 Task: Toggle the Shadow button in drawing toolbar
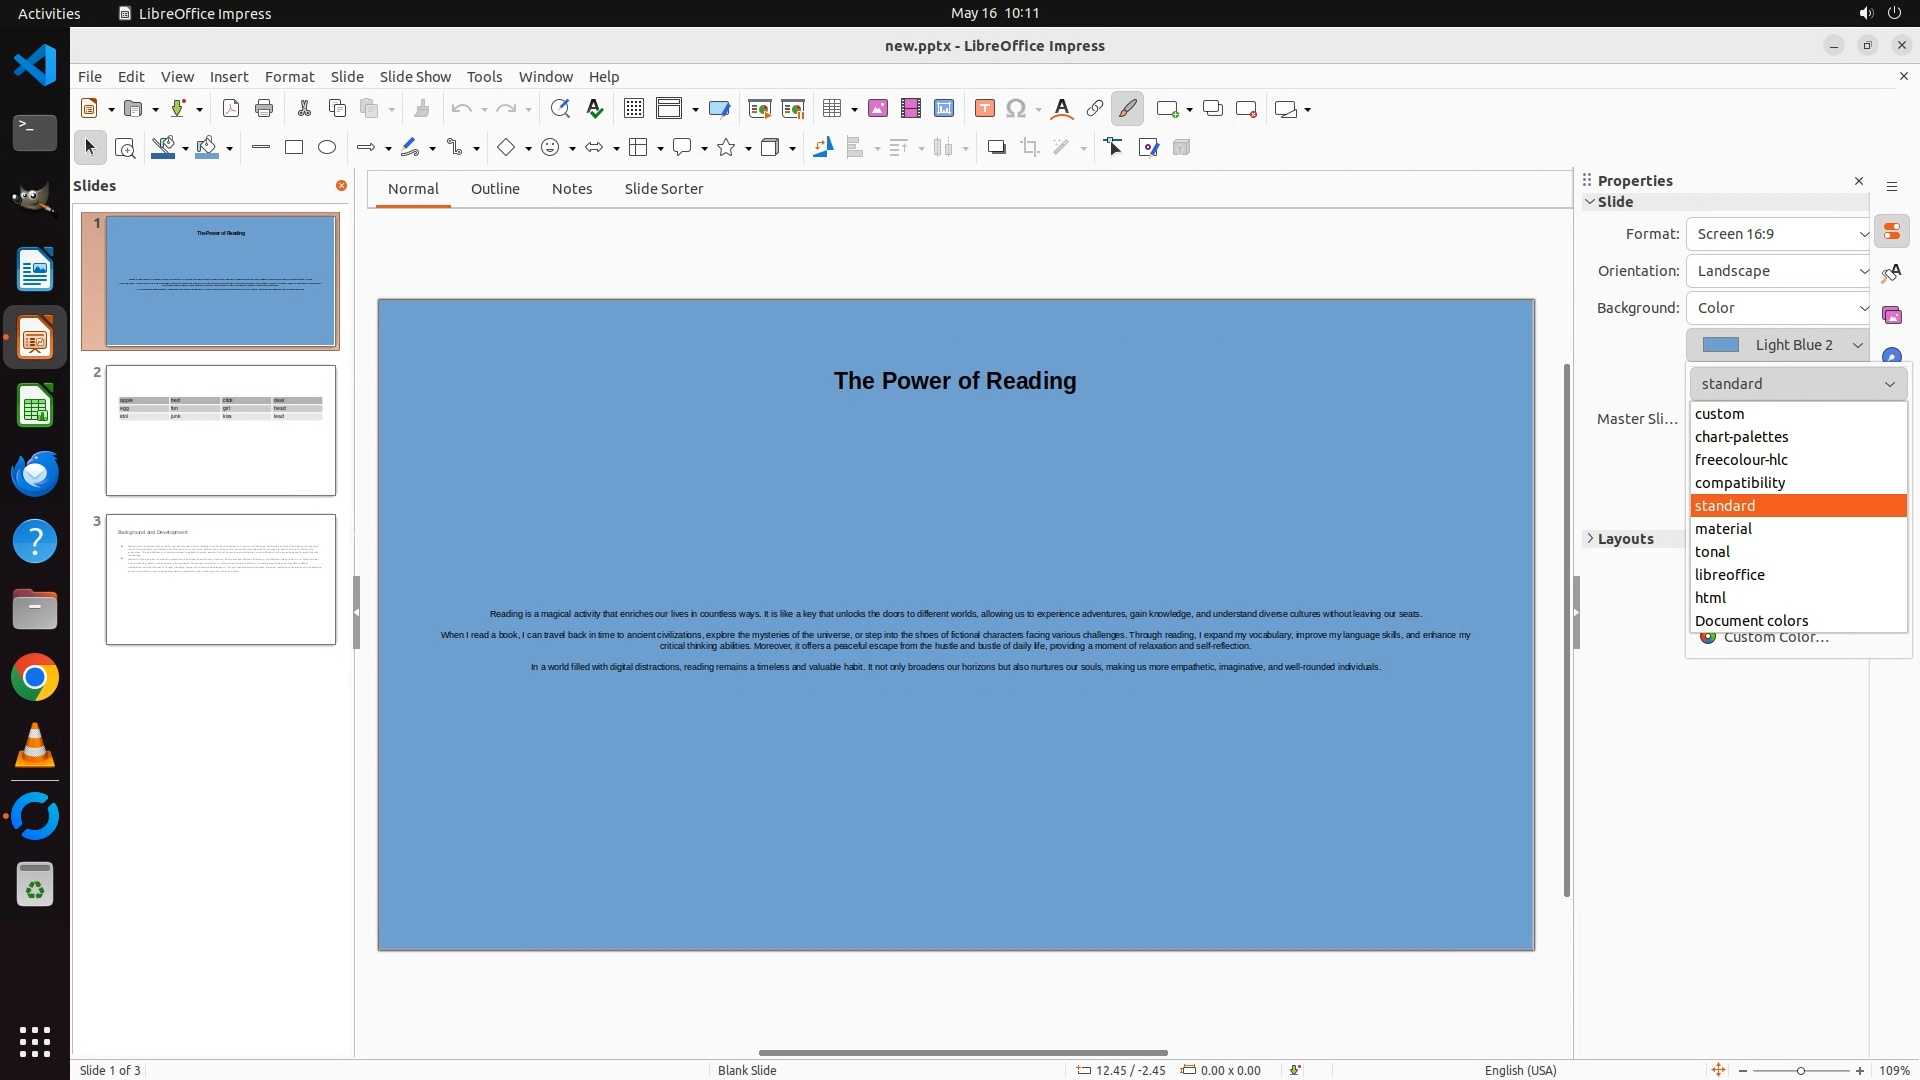point(996,148)
